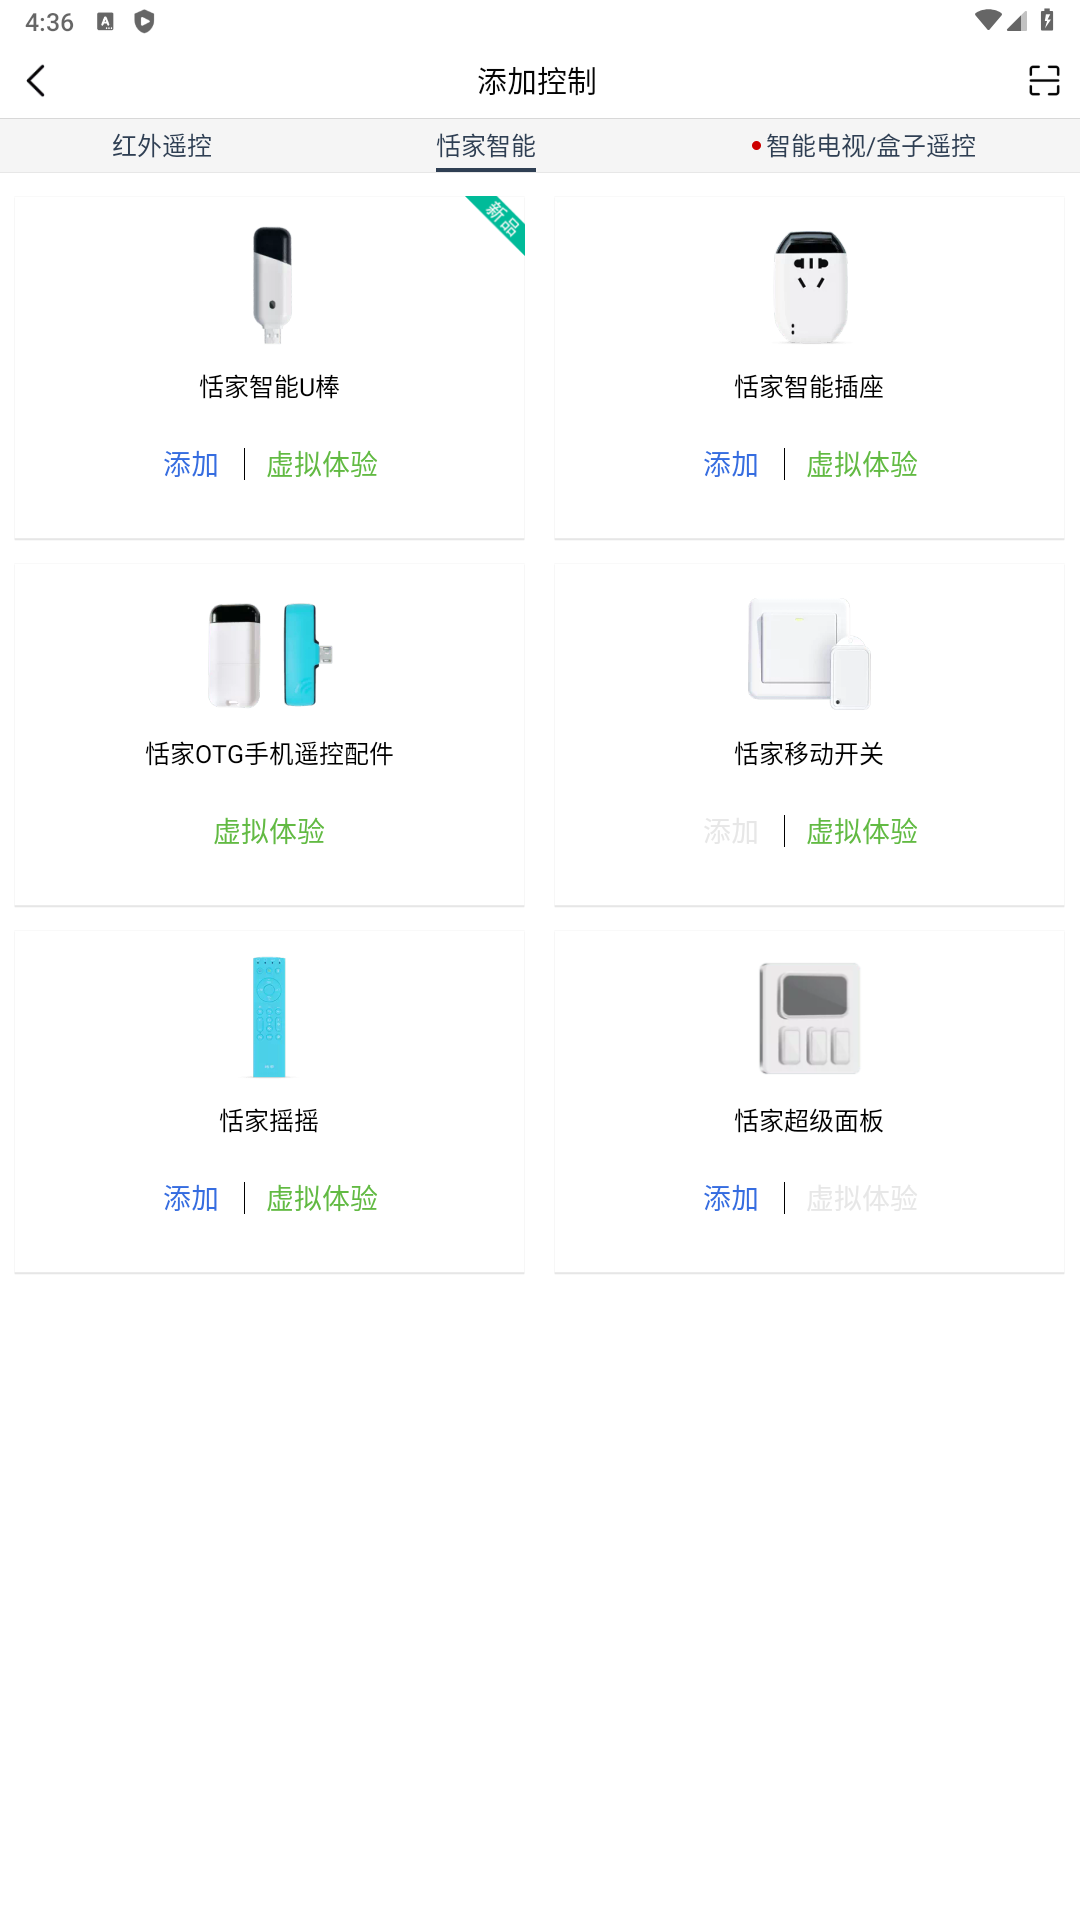Click 添加 under 恬家智能U棒
1080x1920 pixels.
point(191,464)
